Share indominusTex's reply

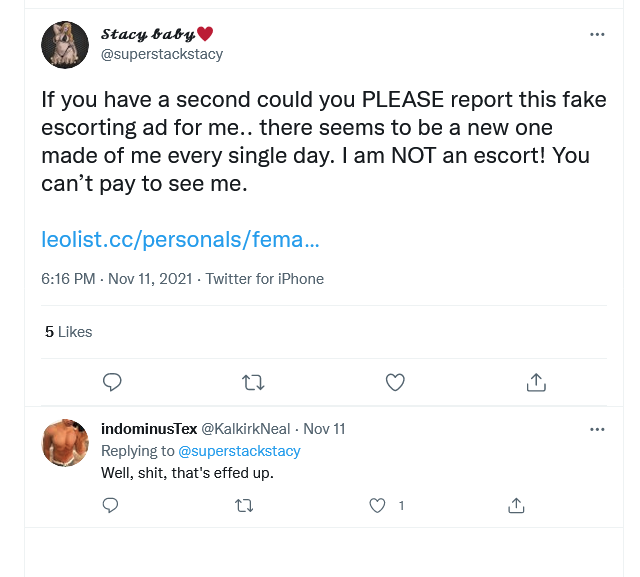[517, 505]
